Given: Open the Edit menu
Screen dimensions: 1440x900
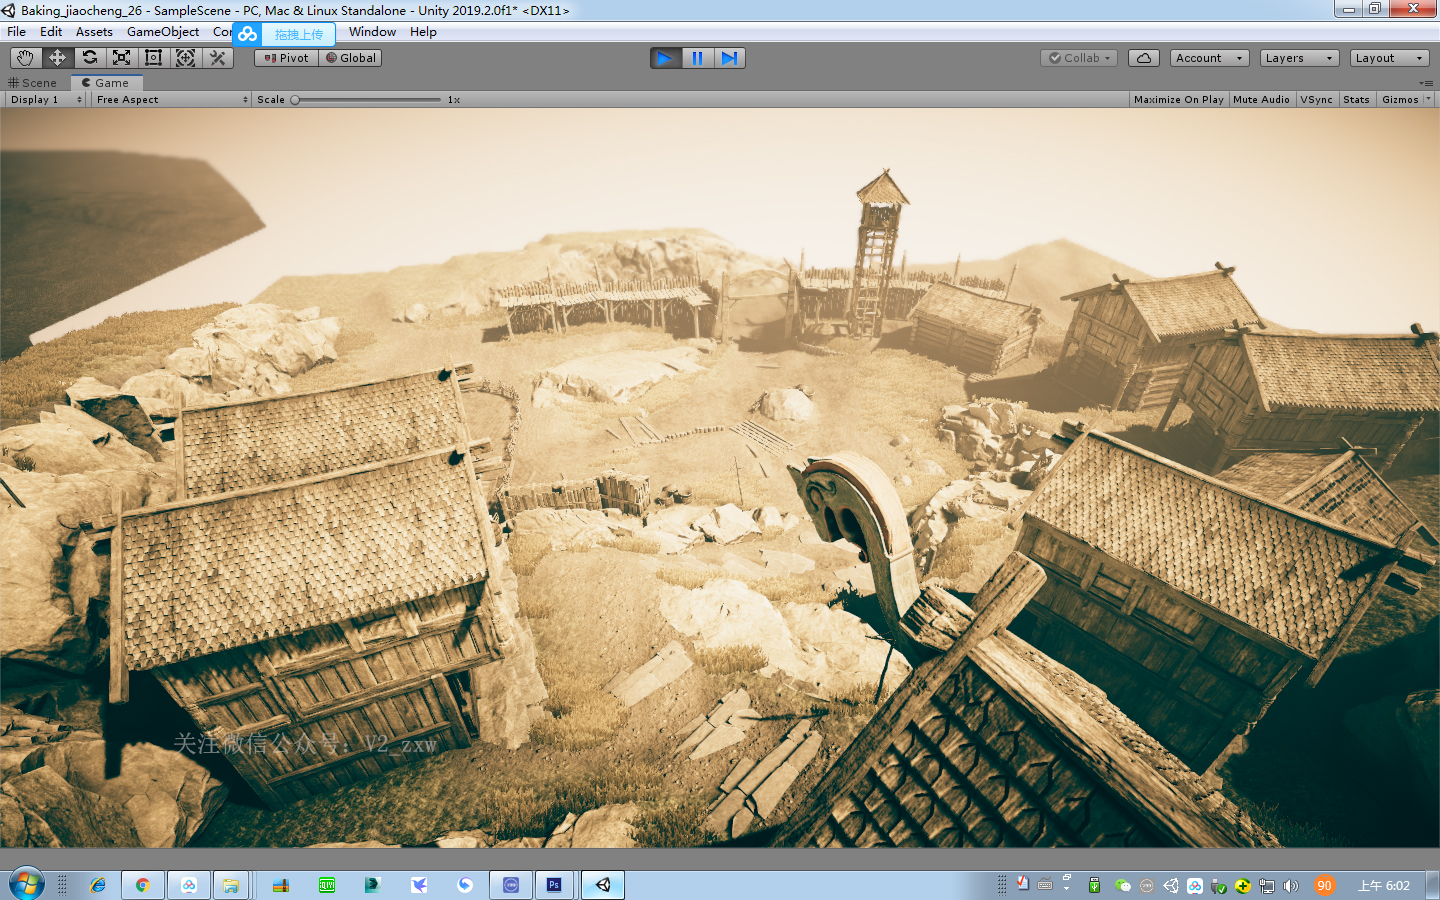Looking at the screenshot, I should click(x=51, y=32).
